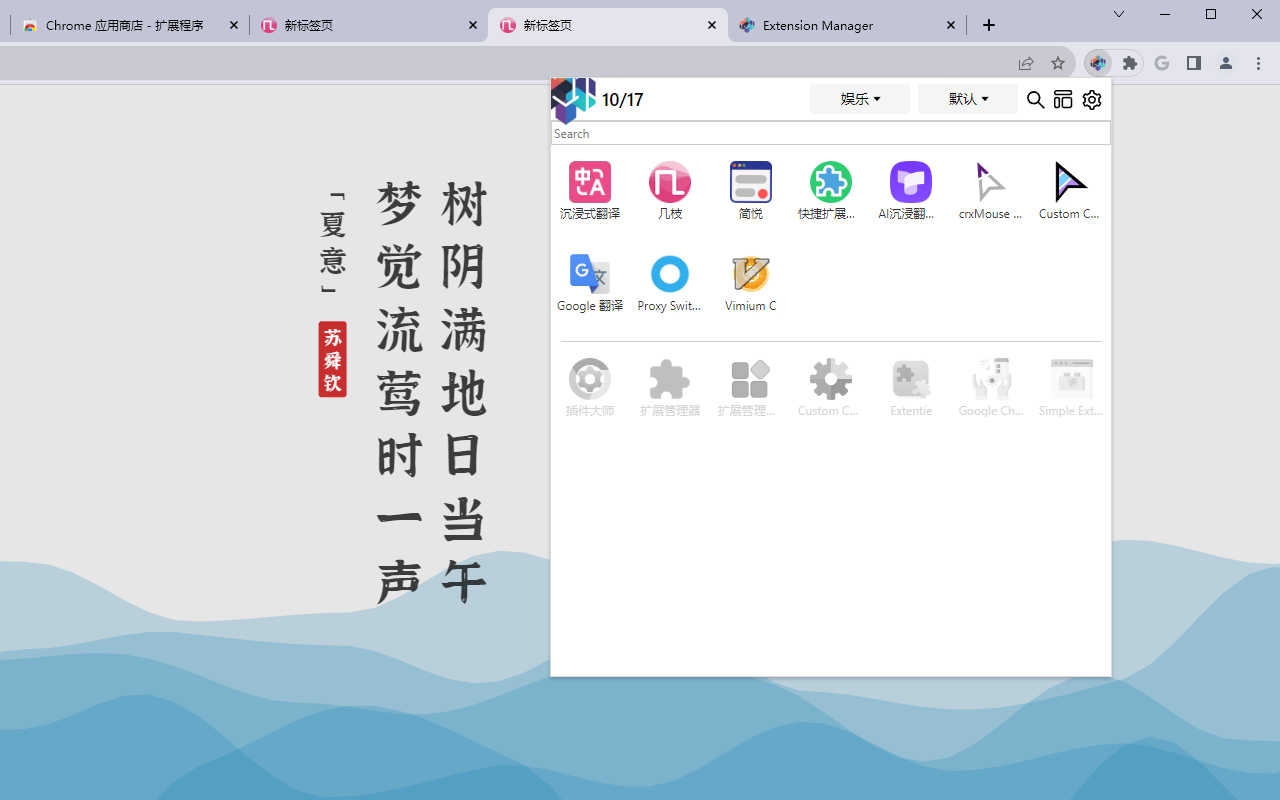Enable the greyed-out Extentie extension
This screenshot has height=800, width=1280.
pyautogui.click(x=910, y=380)
